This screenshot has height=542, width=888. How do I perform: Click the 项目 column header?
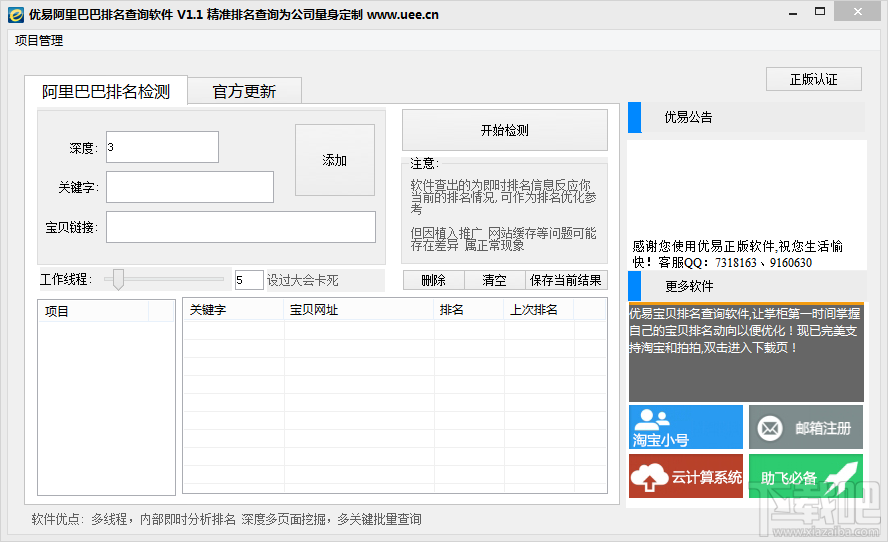coord(93,311)
